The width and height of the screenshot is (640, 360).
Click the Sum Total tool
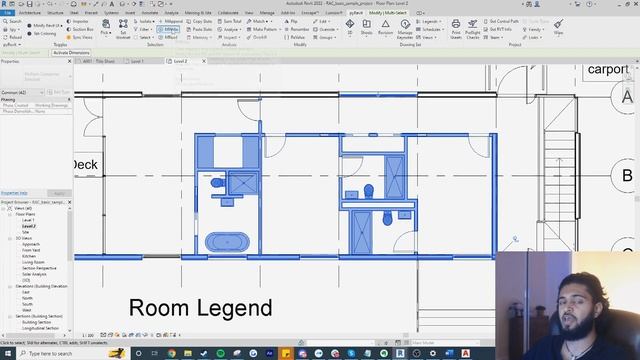229,21
